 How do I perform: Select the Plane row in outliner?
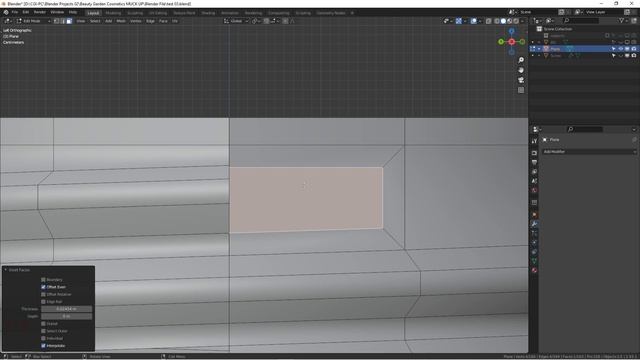(584, 49)
